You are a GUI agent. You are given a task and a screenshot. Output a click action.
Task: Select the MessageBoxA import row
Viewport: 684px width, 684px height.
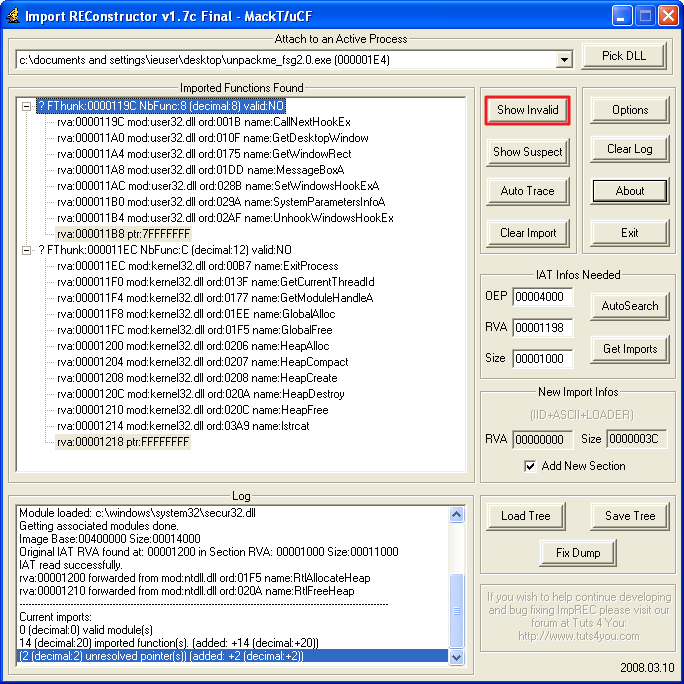click(200, 170)
